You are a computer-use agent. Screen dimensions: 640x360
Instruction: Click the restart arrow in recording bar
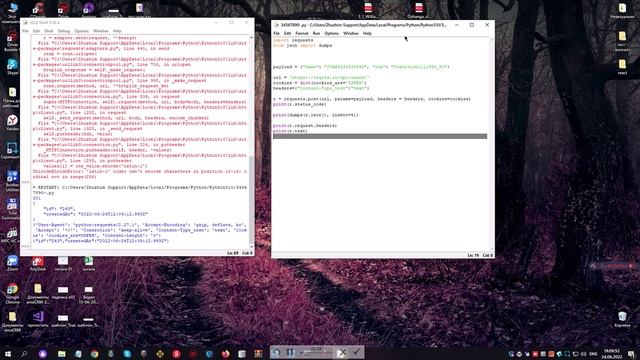click(x=276, y=352)
